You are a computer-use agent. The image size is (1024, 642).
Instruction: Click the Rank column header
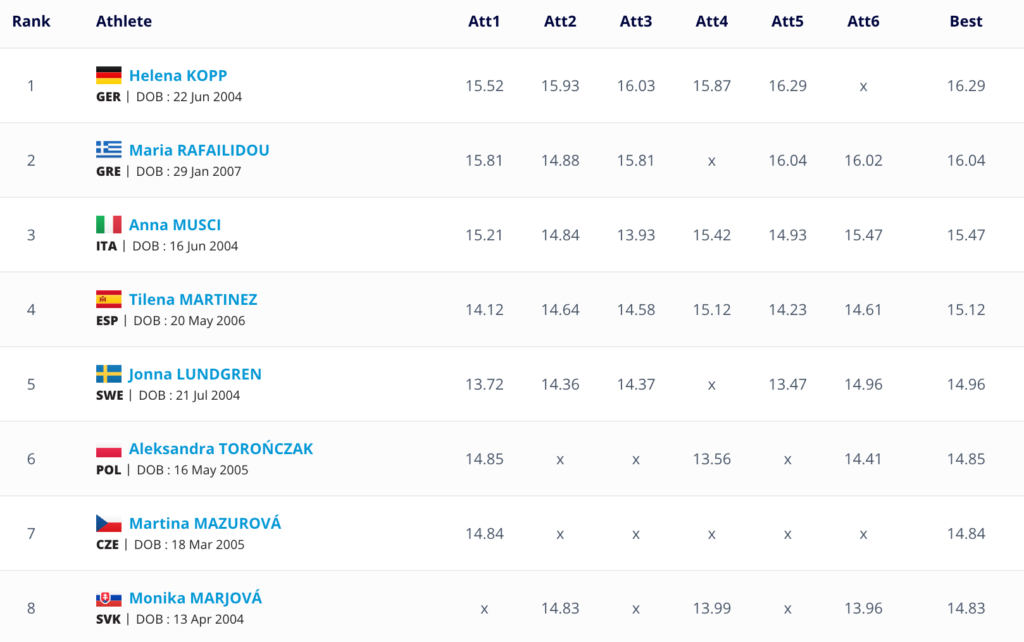31,21
